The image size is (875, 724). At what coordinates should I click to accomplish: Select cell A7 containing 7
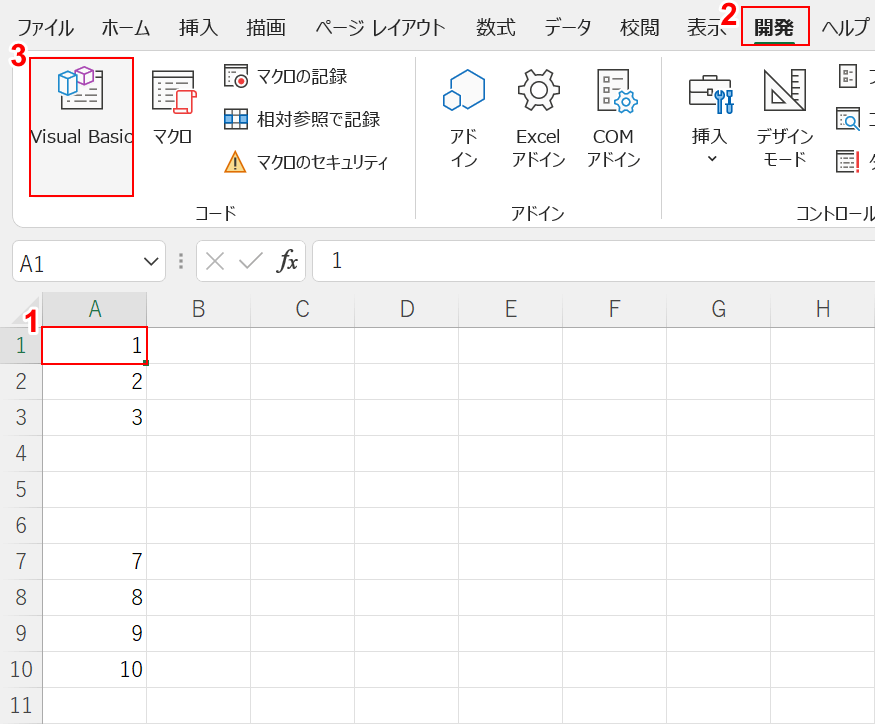pyautogui.click(x=95, y=562)
